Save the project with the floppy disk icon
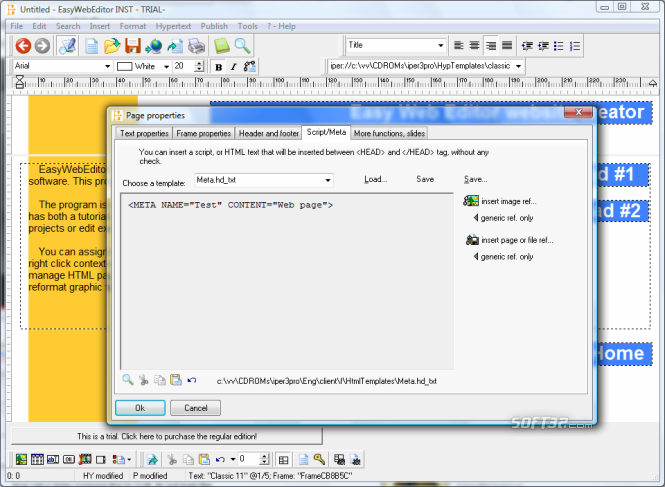 point(133,46)
